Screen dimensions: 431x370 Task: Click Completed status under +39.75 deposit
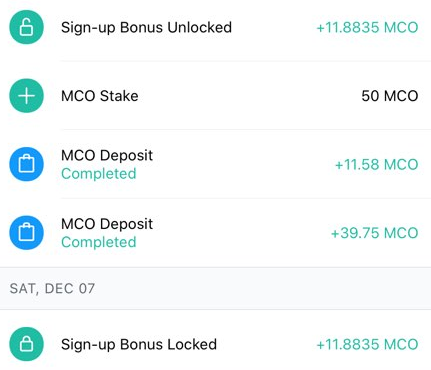point(99,242)
